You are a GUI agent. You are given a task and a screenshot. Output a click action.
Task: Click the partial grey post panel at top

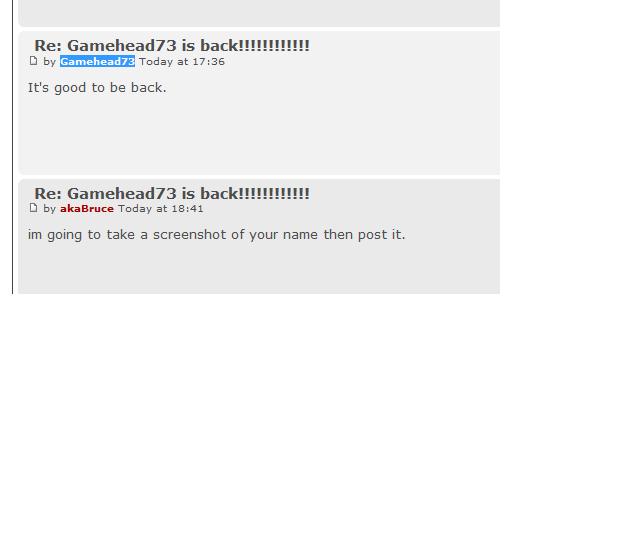point(259,13)
